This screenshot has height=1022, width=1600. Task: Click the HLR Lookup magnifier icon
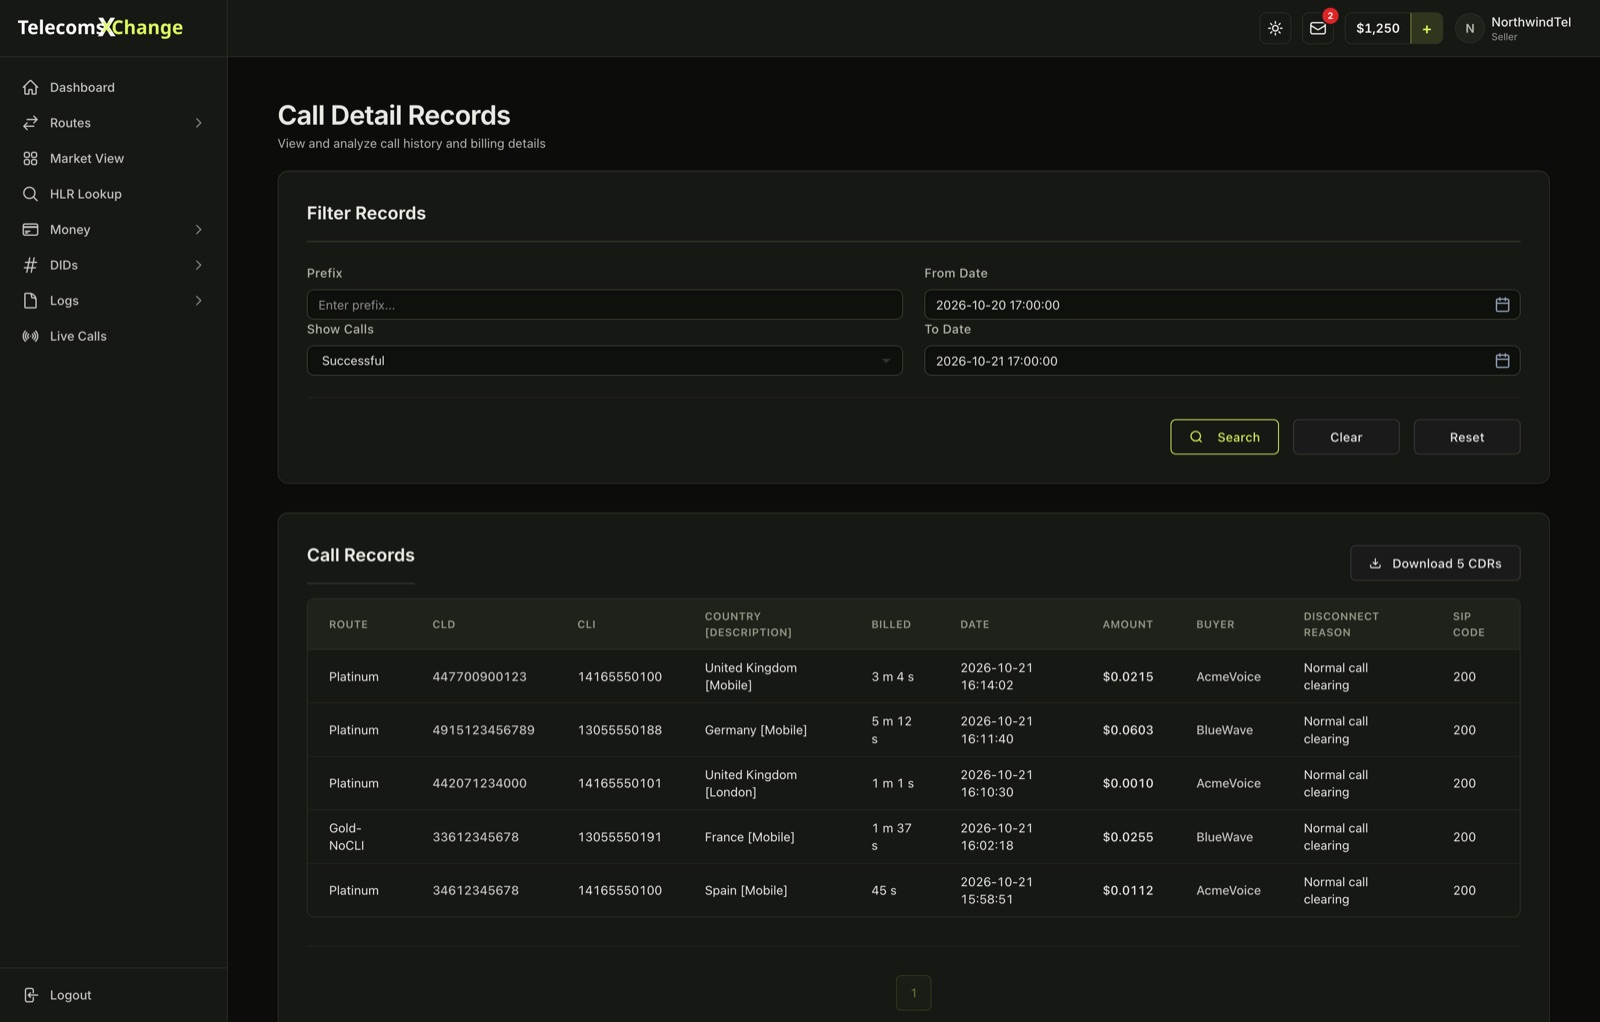pyautogui.click(x=30, y=194)
